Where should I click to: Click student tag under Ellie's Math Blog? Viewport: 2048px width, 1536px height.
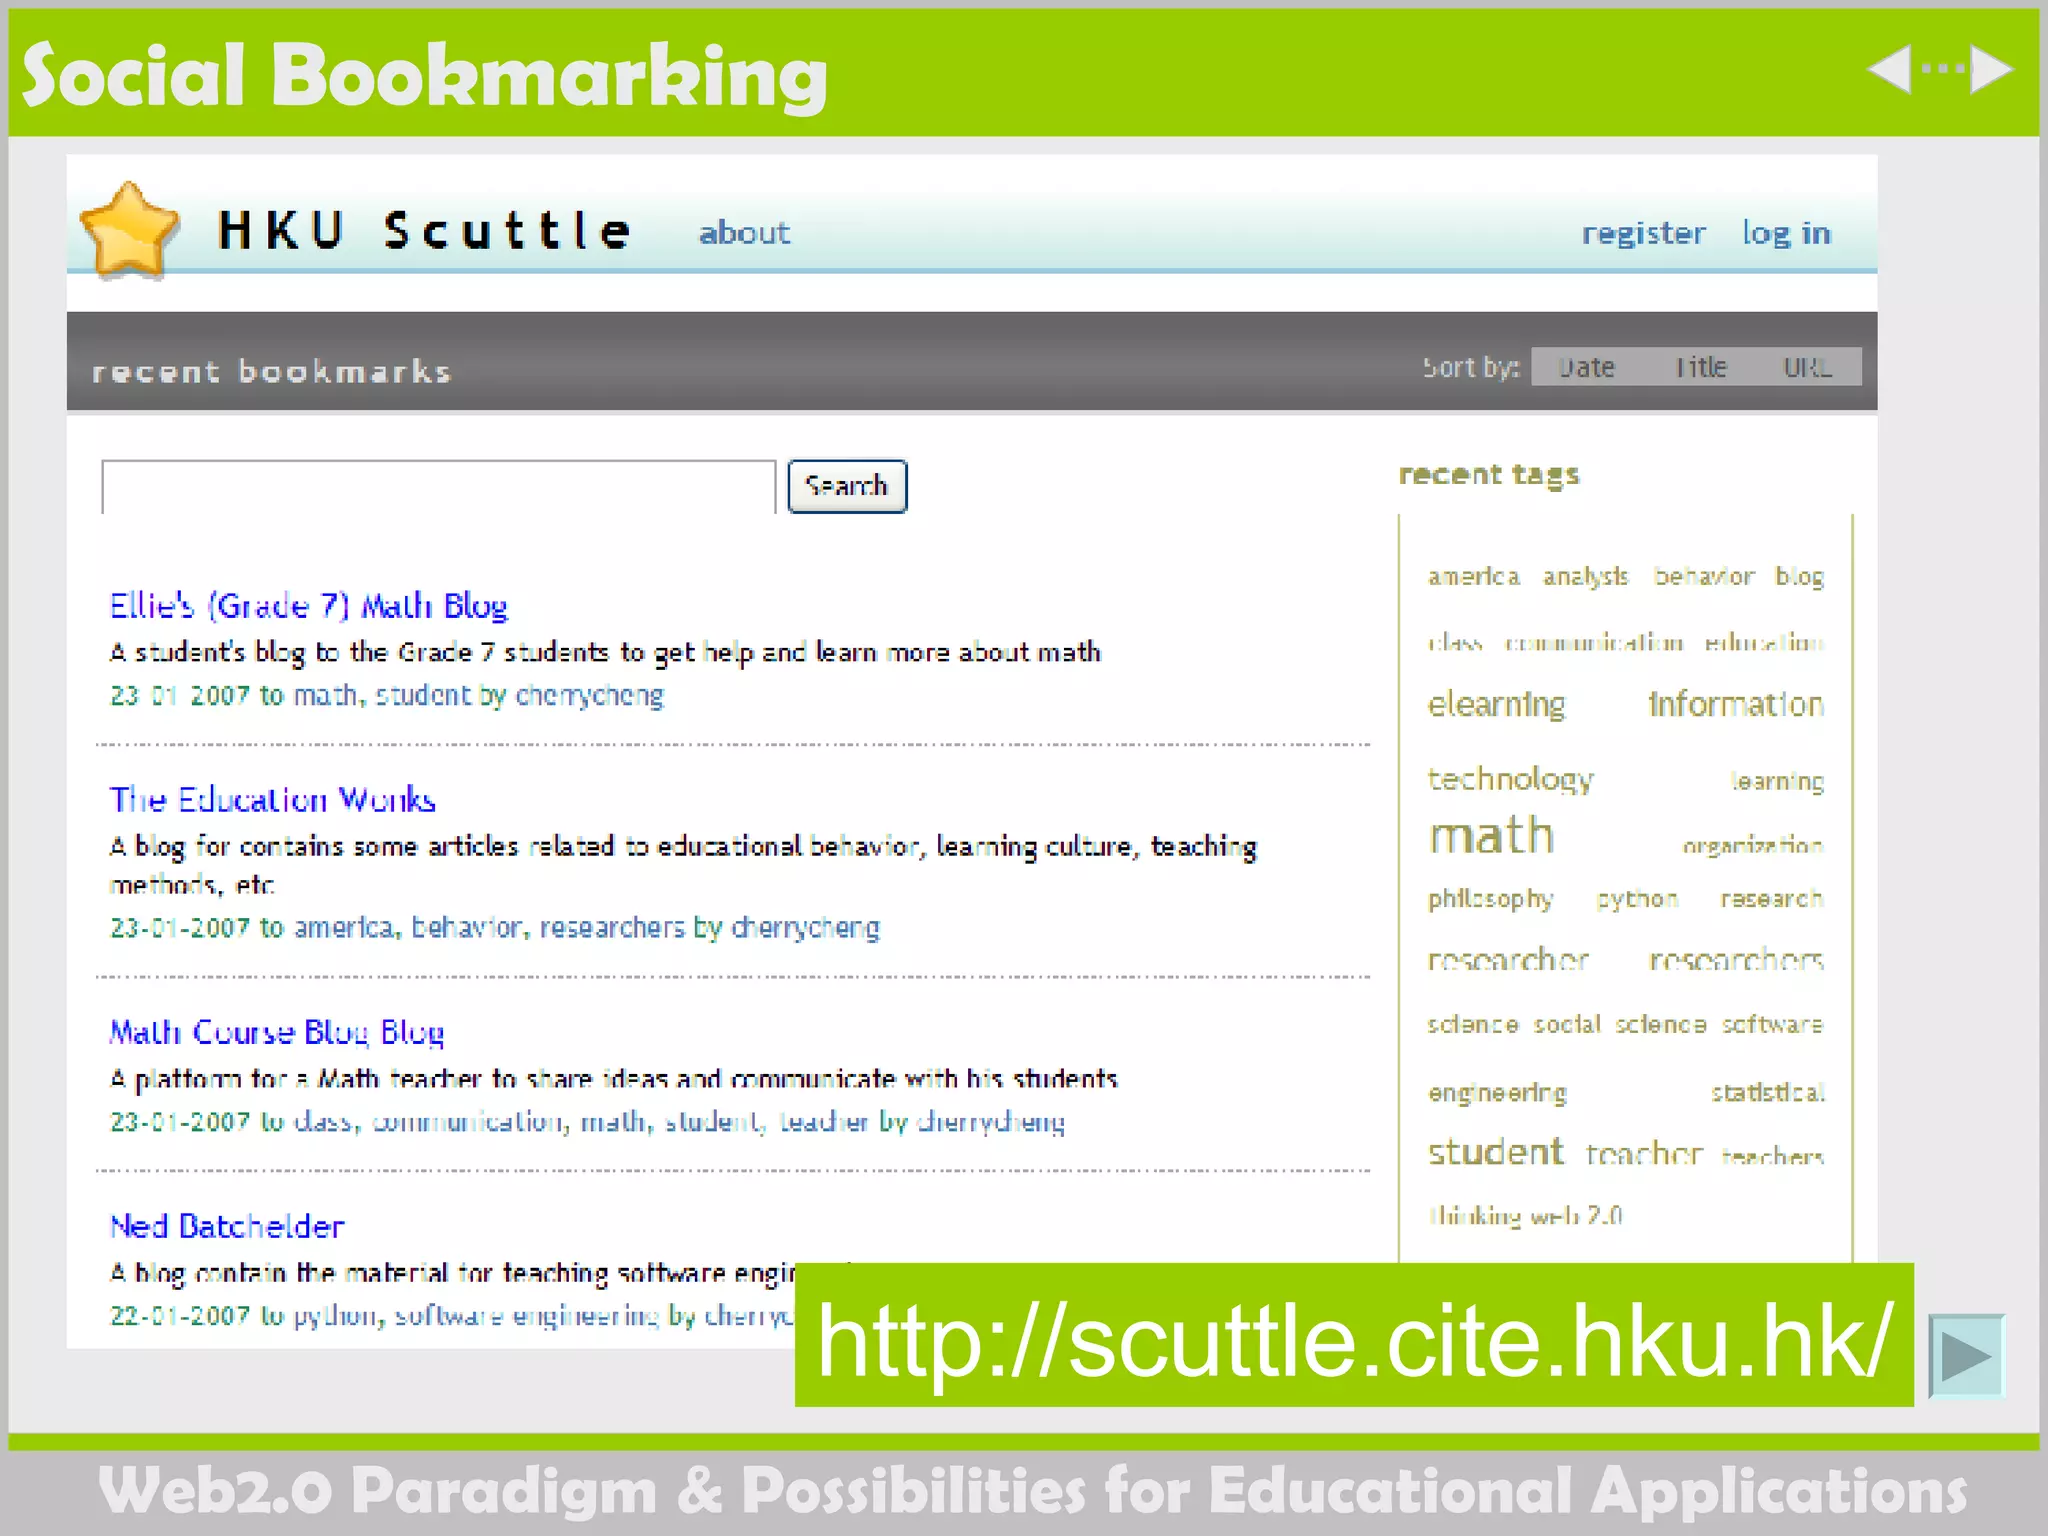(x=422, y=695)
